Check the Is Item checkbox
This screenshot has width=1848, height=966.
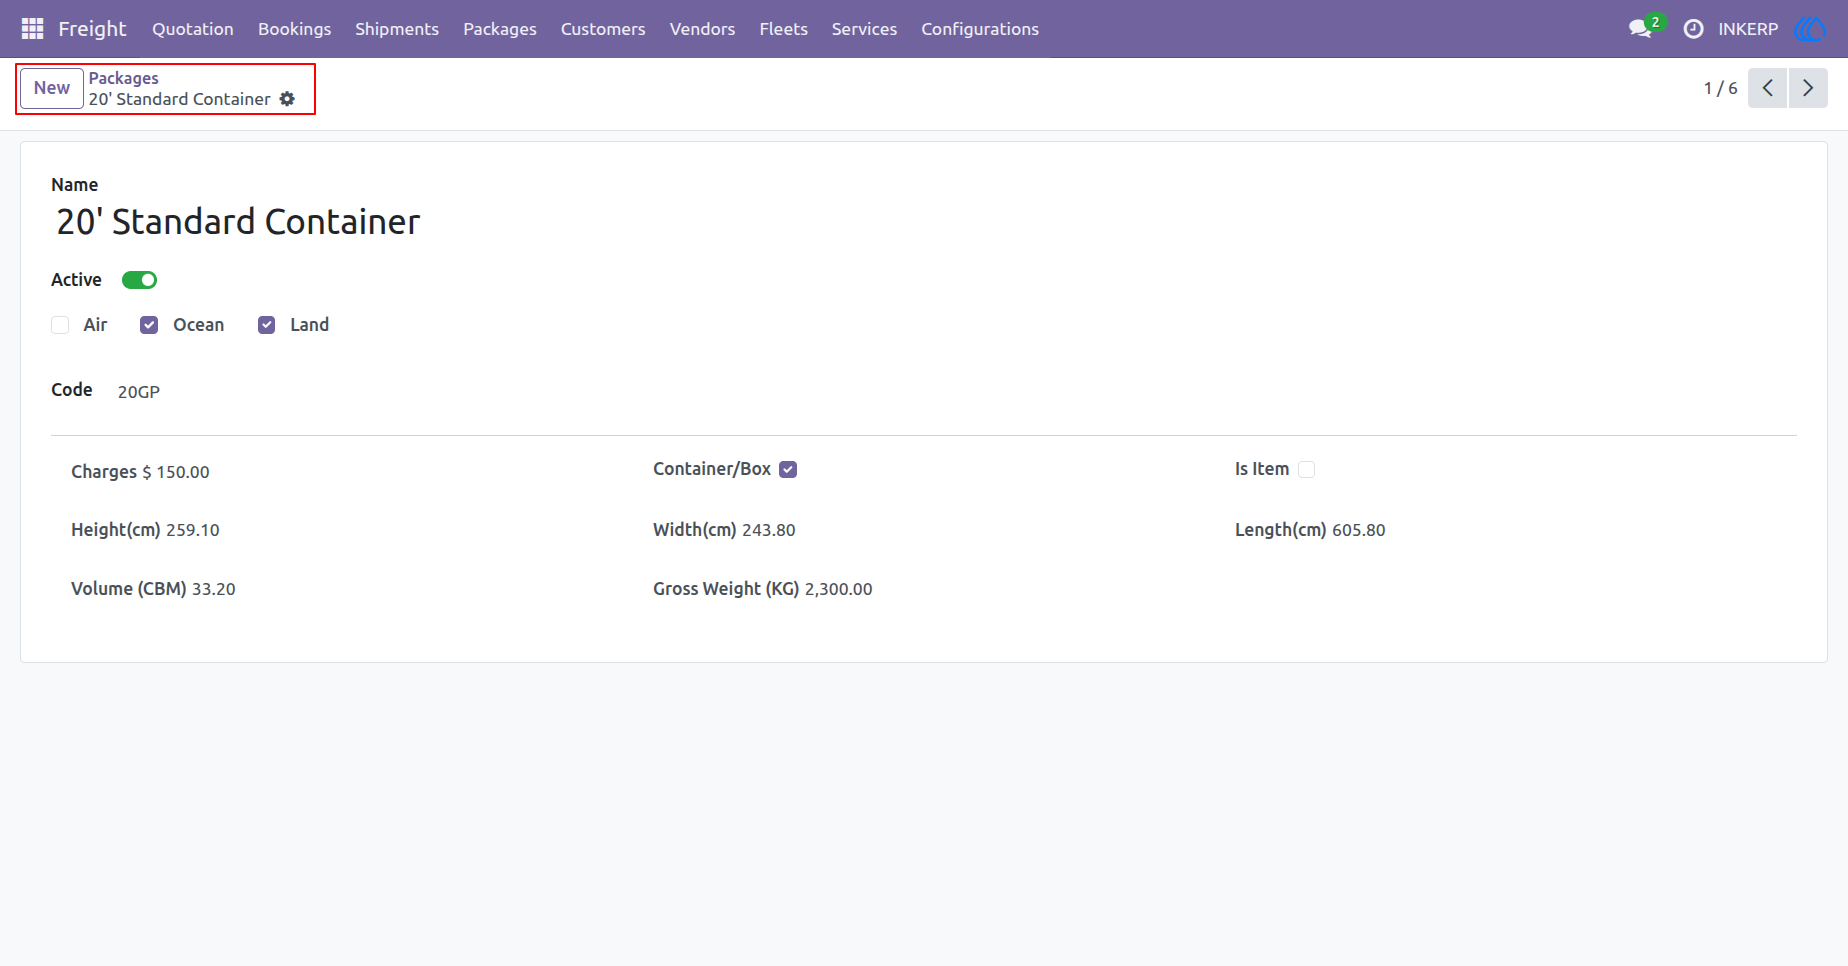[1306, 469]
